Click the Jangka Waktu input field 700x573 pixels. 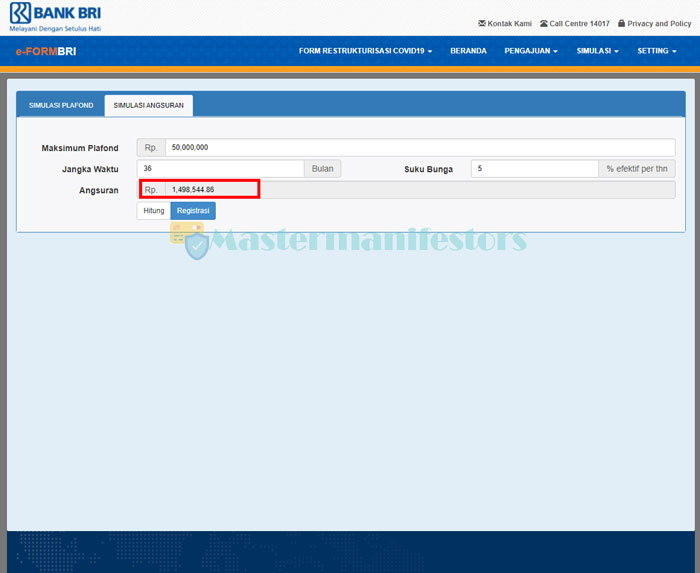[221, 169]
